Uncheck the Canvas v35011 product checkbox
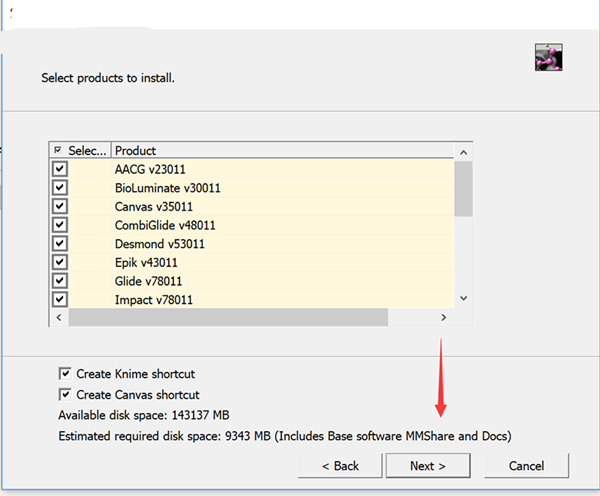 pos(60,206)
